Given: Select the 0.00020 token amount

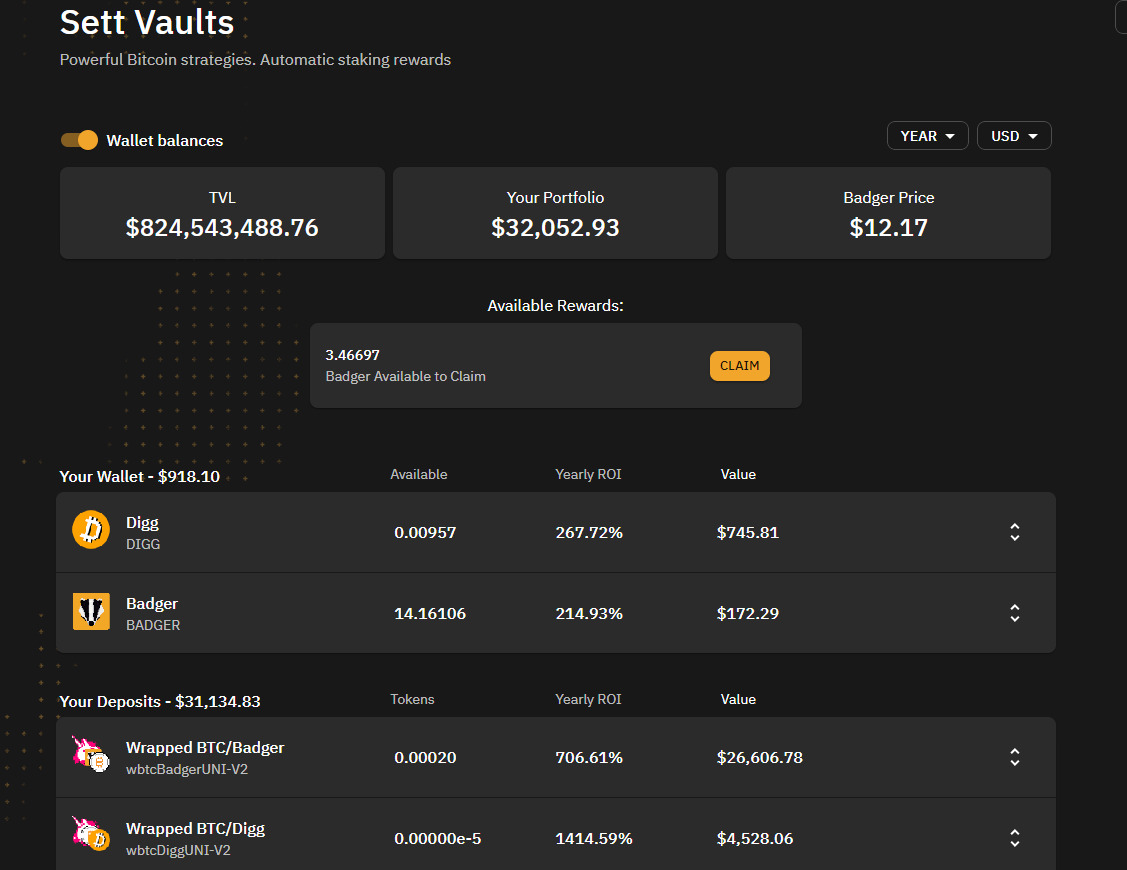Looking at the screenshot, I should coord(425,757).
